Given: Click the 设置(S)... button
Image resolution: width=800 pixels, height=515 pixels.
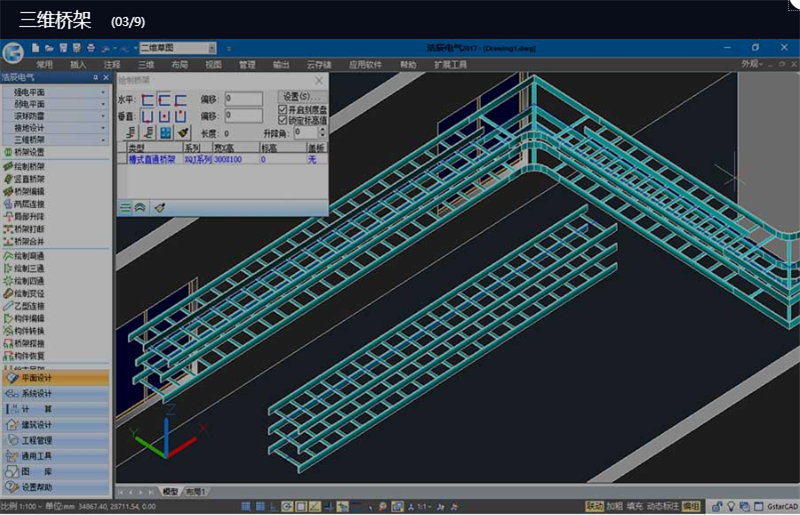Looking at the screenshot, I should point(299,97).
